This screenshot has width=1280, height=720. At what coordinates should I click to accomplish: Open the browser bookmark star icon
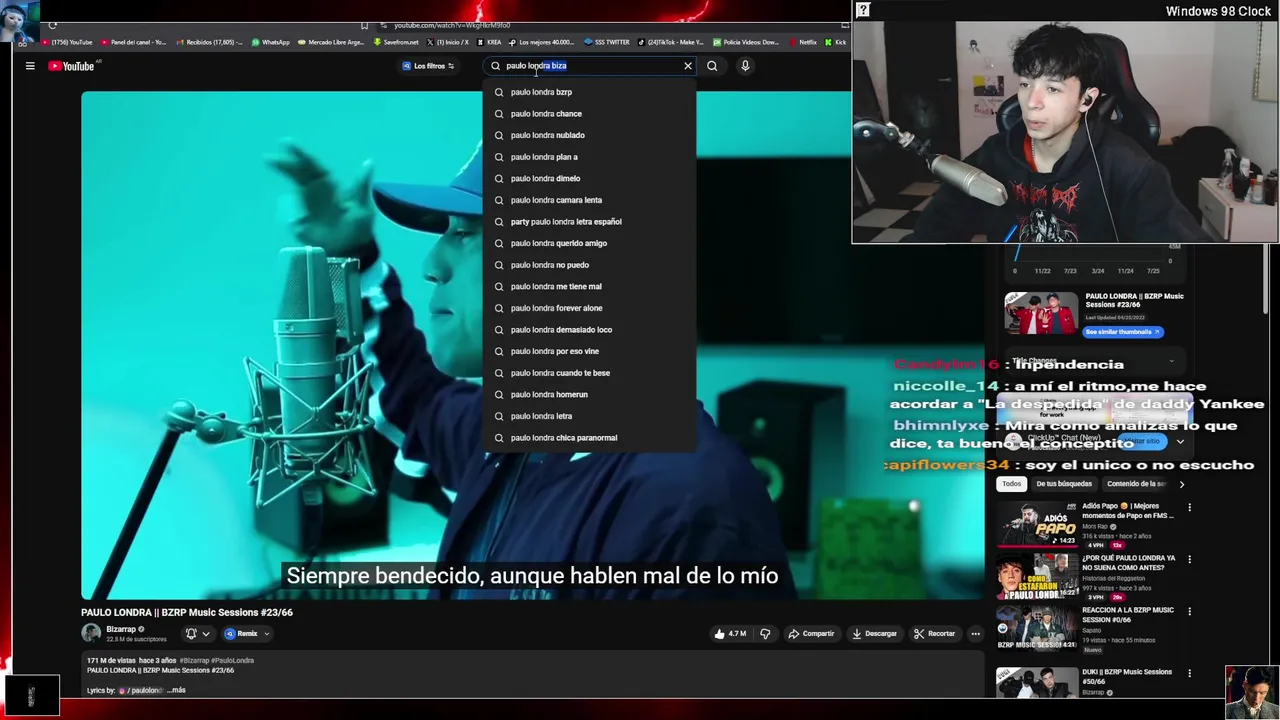(x=364, y=25)
